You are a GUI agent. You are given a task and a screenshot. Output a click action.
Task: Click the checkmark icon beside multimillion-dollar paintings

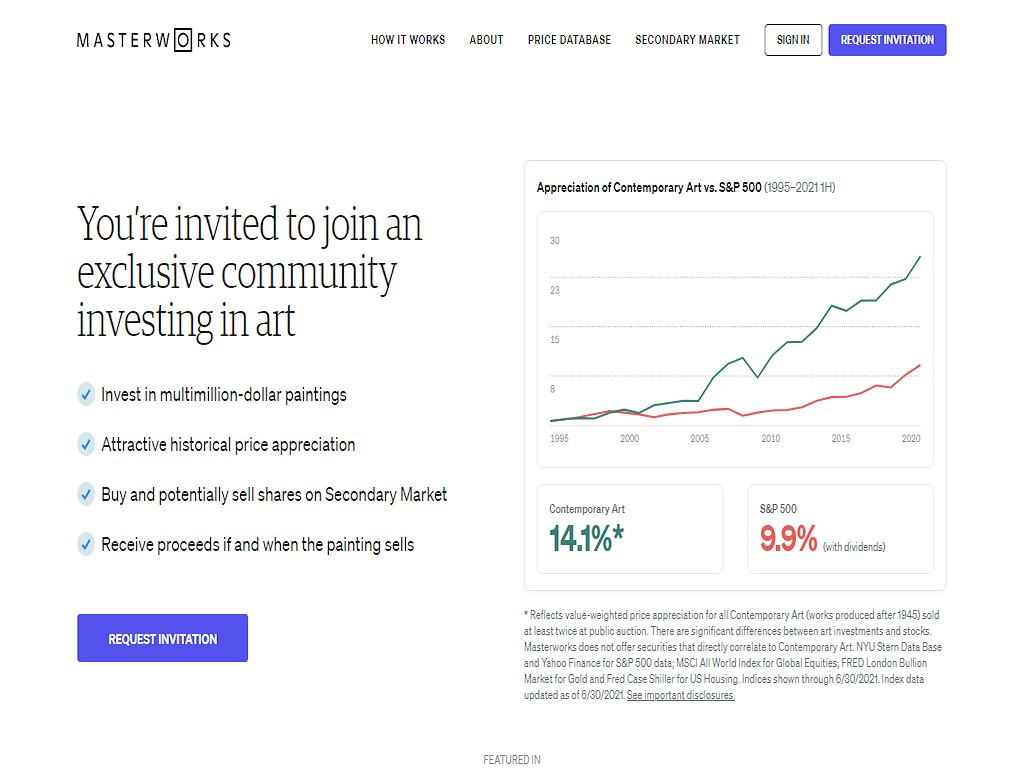(x=86, y=394)
